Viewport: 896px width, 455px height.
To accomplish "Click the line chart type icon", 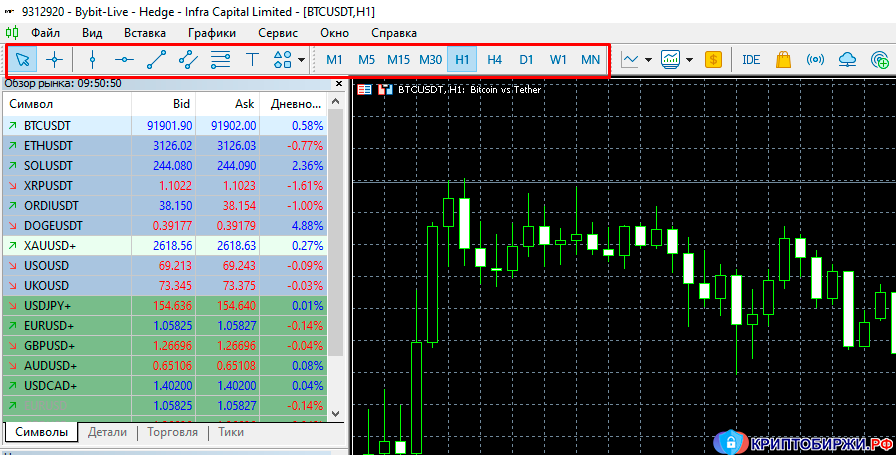I will 630,59.
